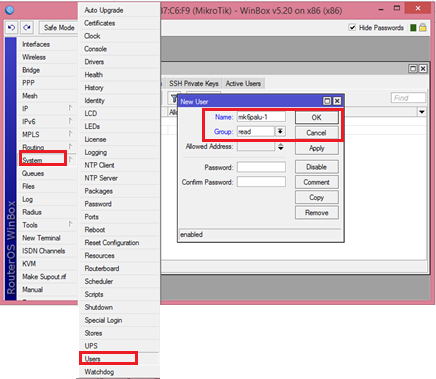This screenshot has height=379, width=436.
Task: Click the Find search box
Action: point(408,98)
